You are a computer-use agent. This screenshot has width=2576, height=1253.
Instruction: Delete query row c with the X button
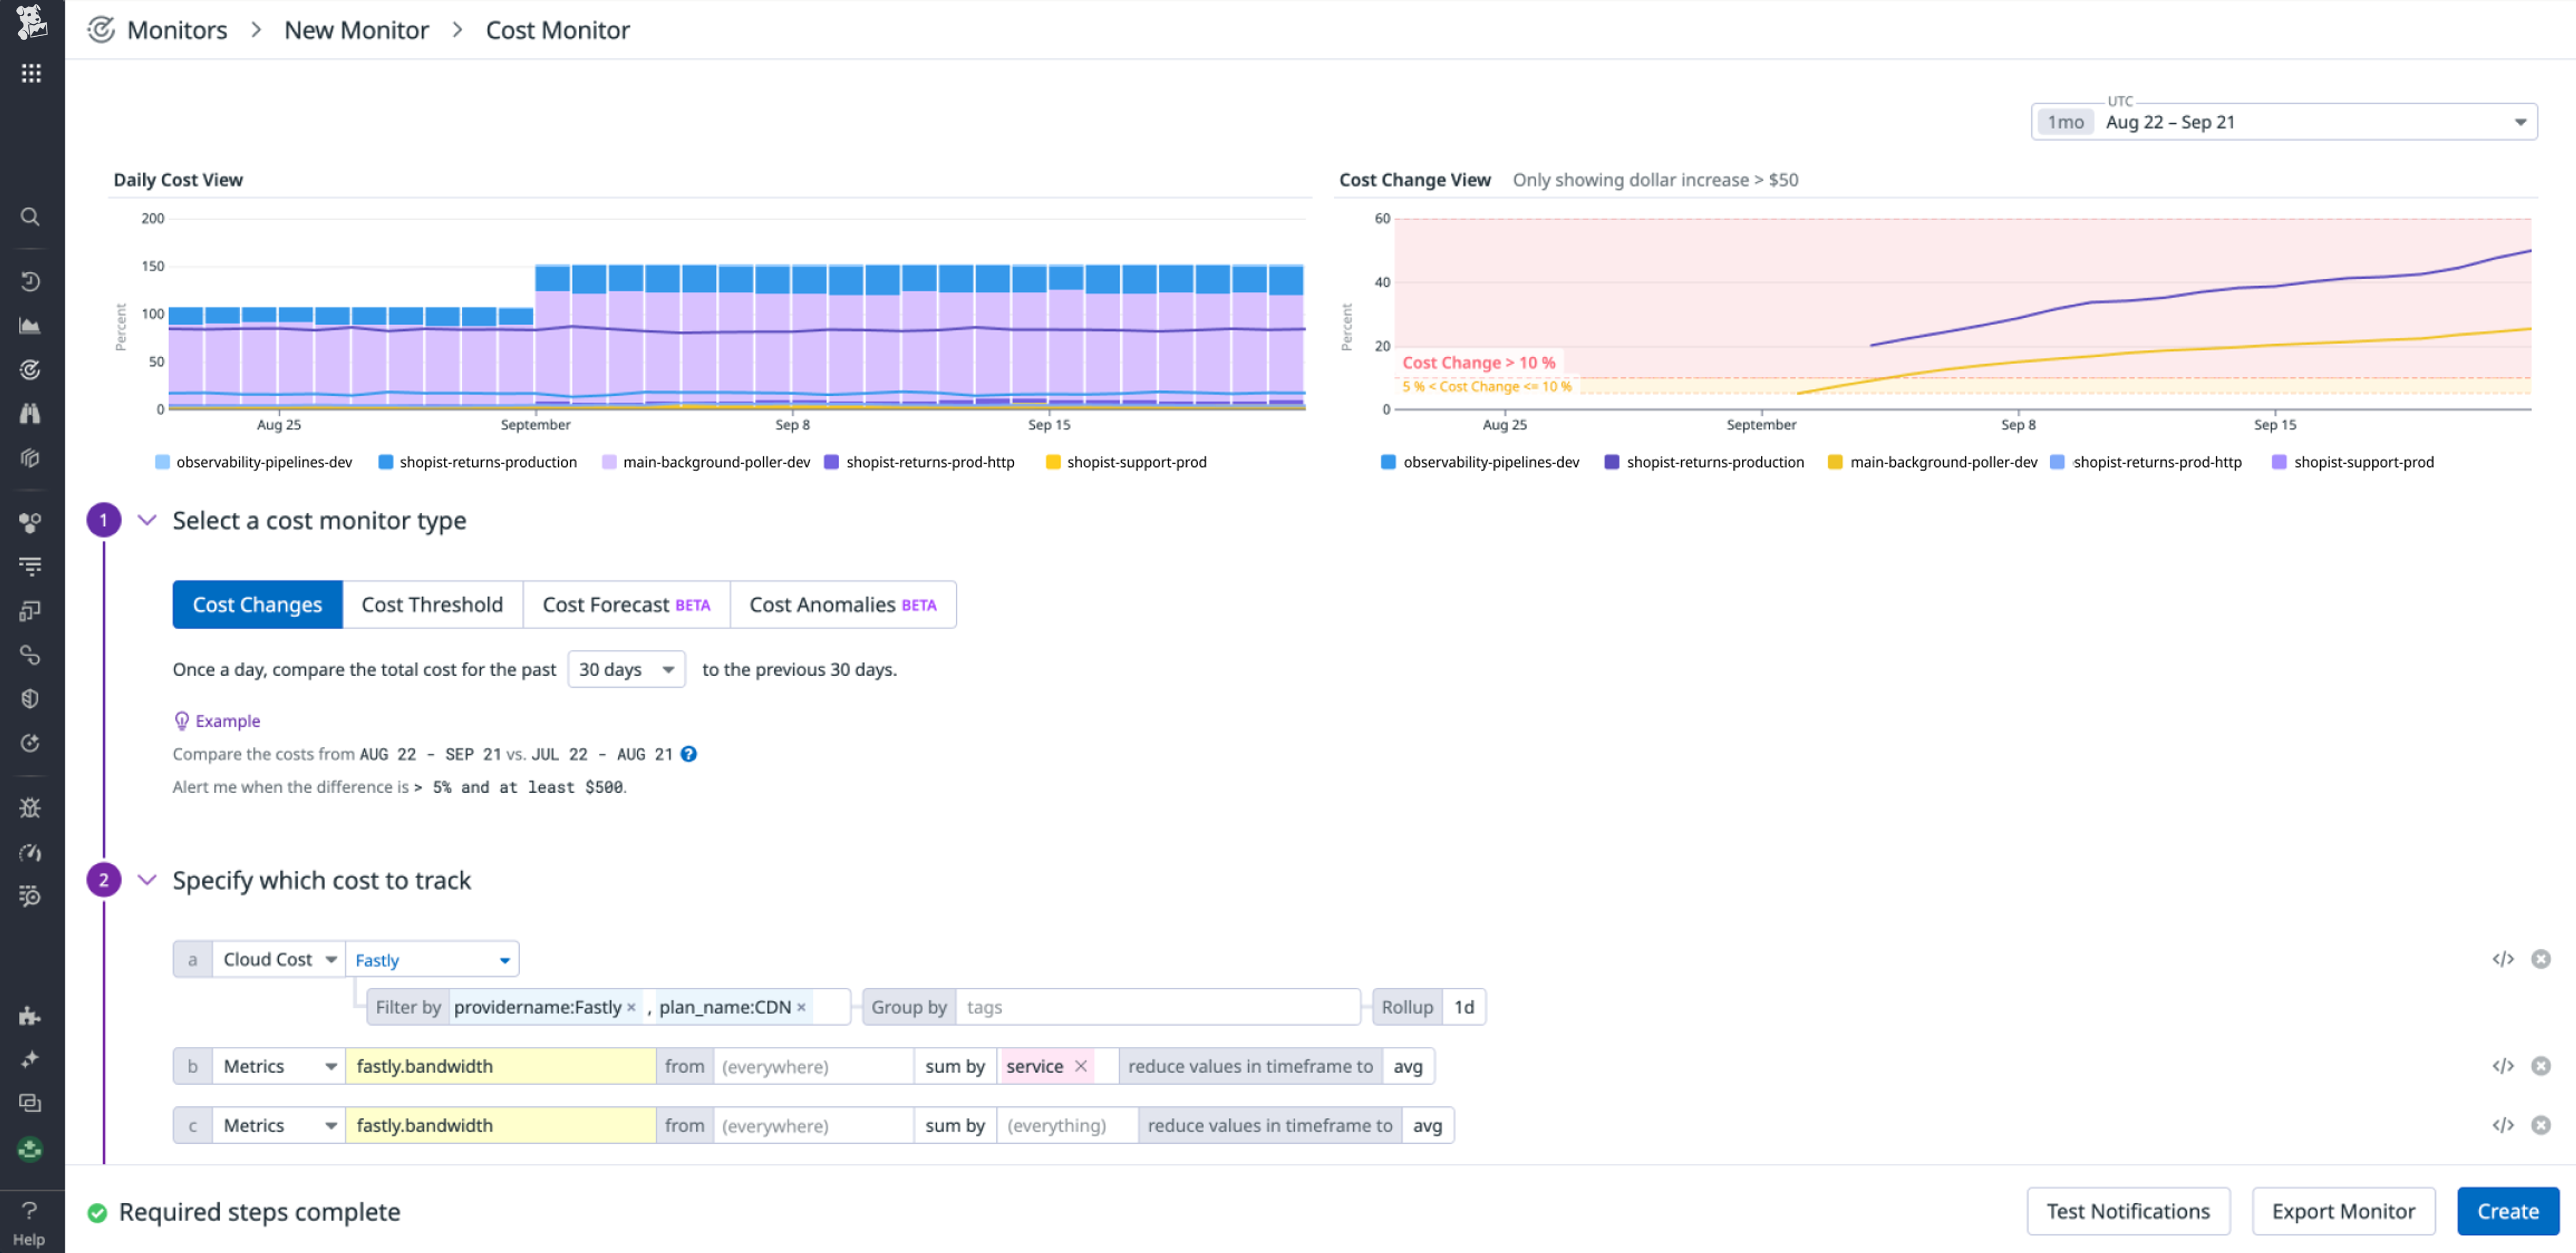[2541, 1125]
